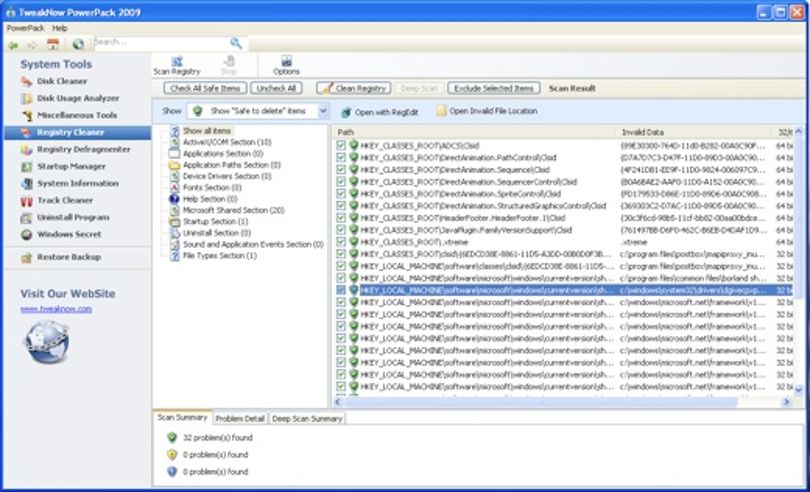Launch the Track Cleaner tool
810x492 pixels.
65,201
